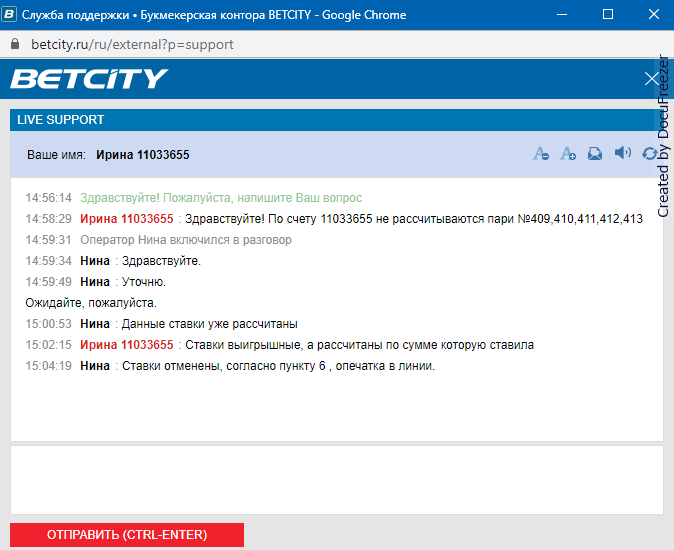Refresh the live support chat
This screenshot has width=674, height=550.
tap(649, 153)
